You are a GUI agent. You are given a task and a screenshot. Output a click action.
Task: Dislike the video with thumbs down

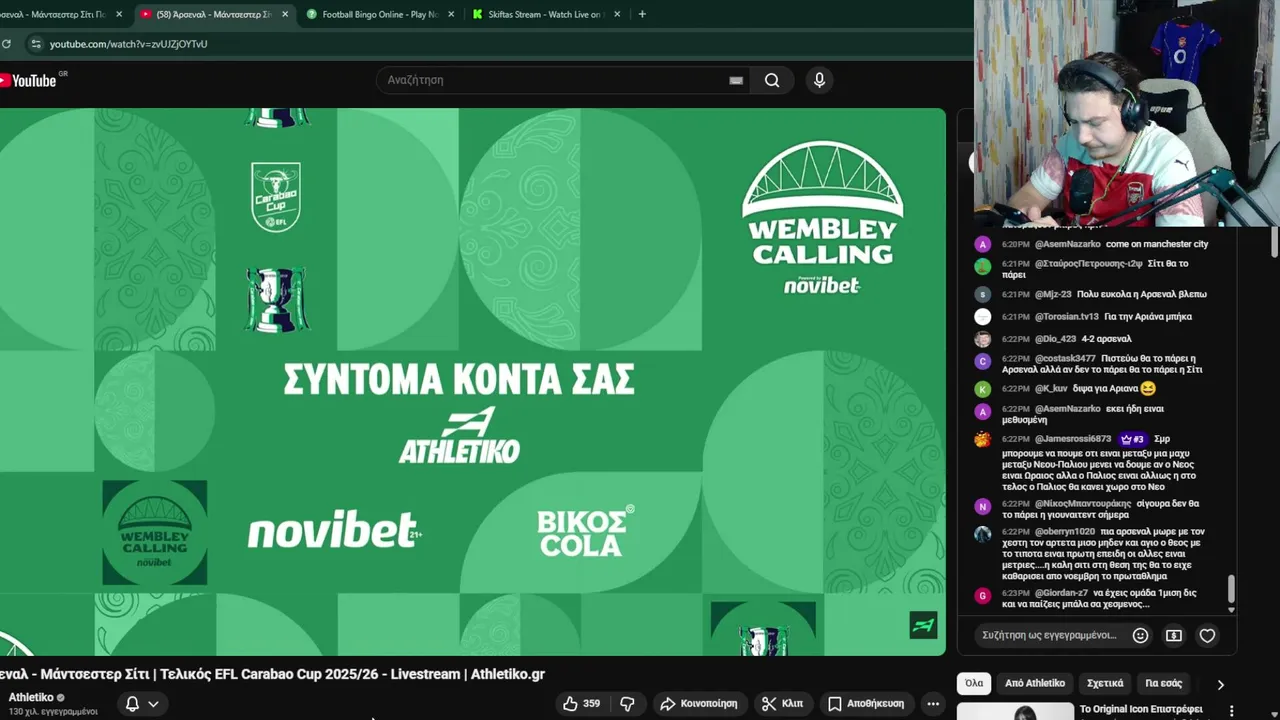click(627, 704)
